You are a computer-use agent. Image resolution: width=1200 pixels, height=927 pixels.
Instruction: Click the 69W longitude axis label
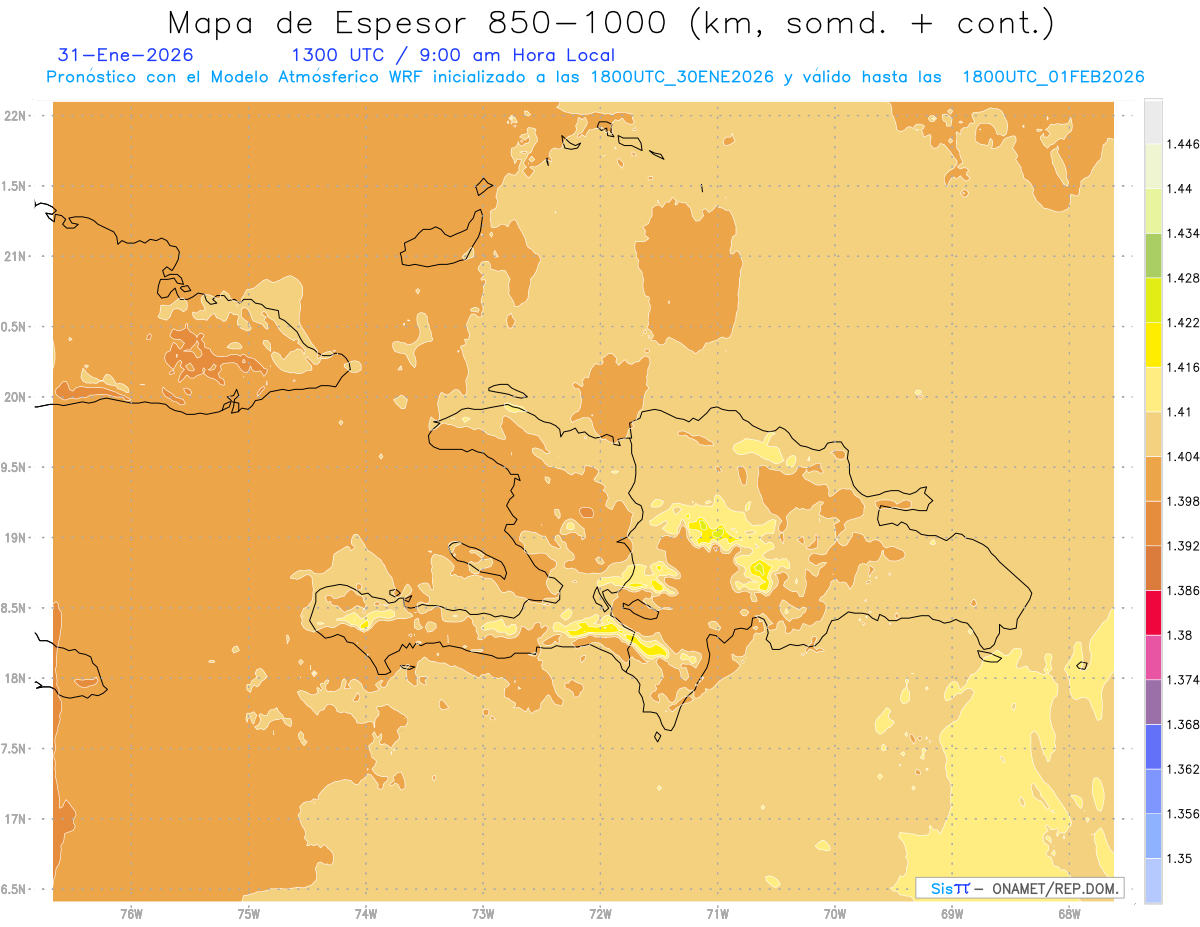click(951, 914)
